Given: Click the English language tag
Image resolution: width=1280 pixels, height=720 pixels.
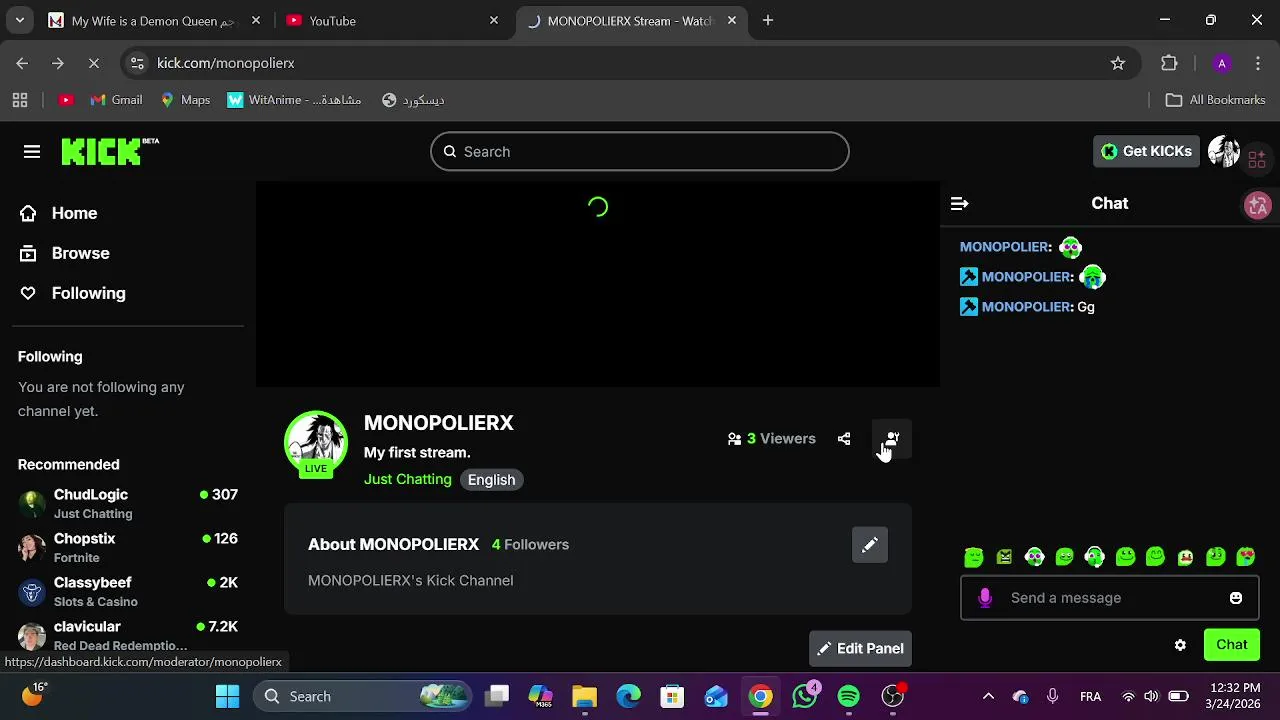Looking at the screenshot, I should coord(491,480).
